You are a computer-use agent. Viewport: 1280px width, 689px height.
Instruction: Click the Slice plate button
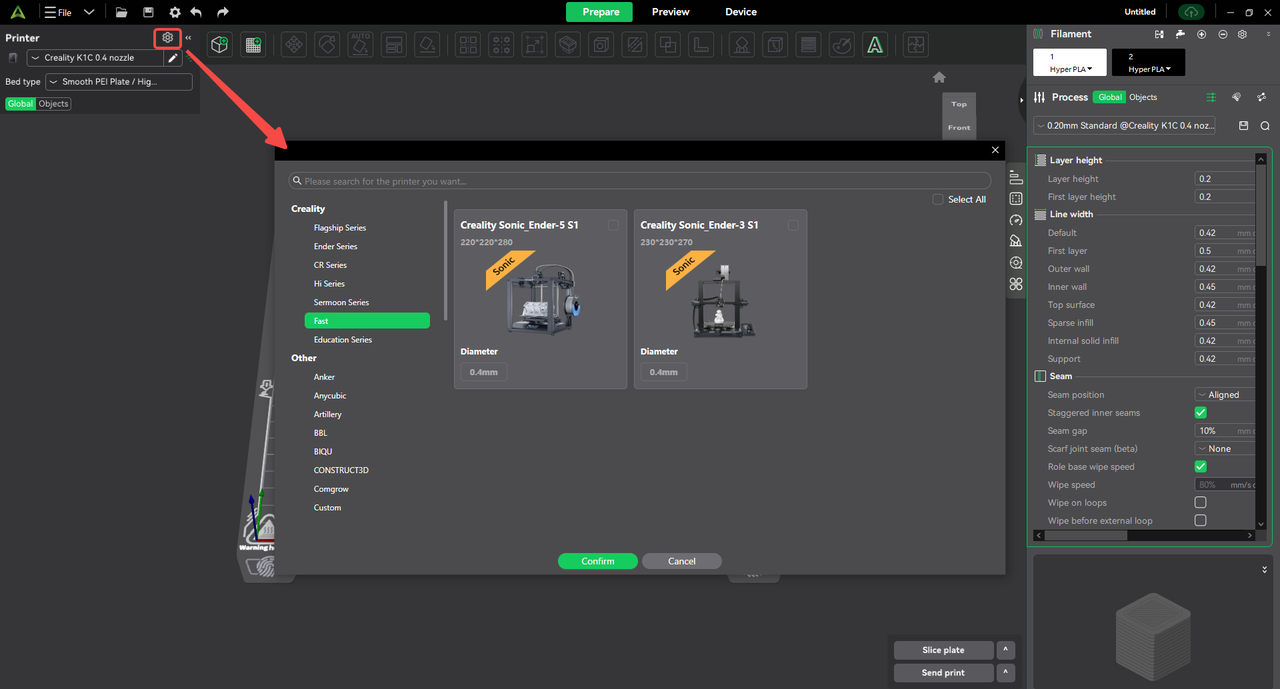[943, 650]
